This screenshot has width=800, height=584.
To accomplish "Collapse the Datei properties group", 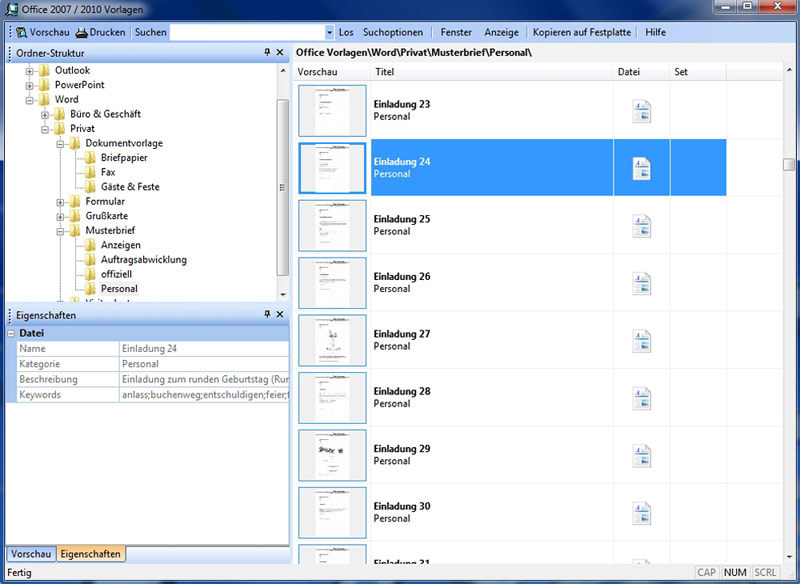I will click(11, 333).
